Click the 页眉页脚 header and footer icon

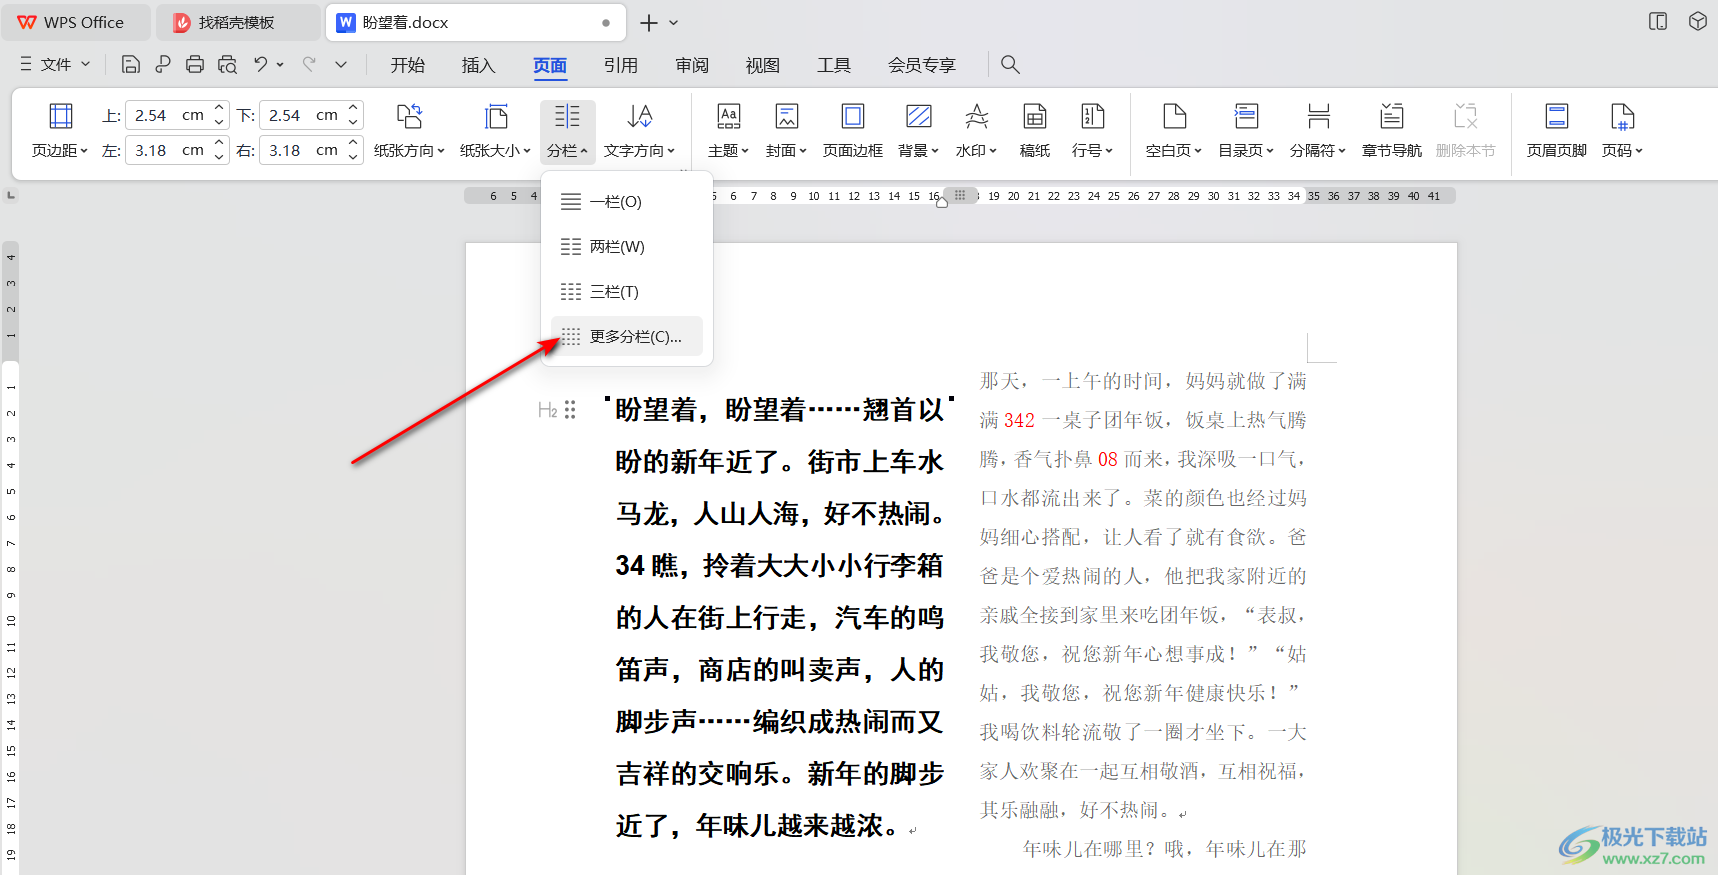tap(1556, 131)
